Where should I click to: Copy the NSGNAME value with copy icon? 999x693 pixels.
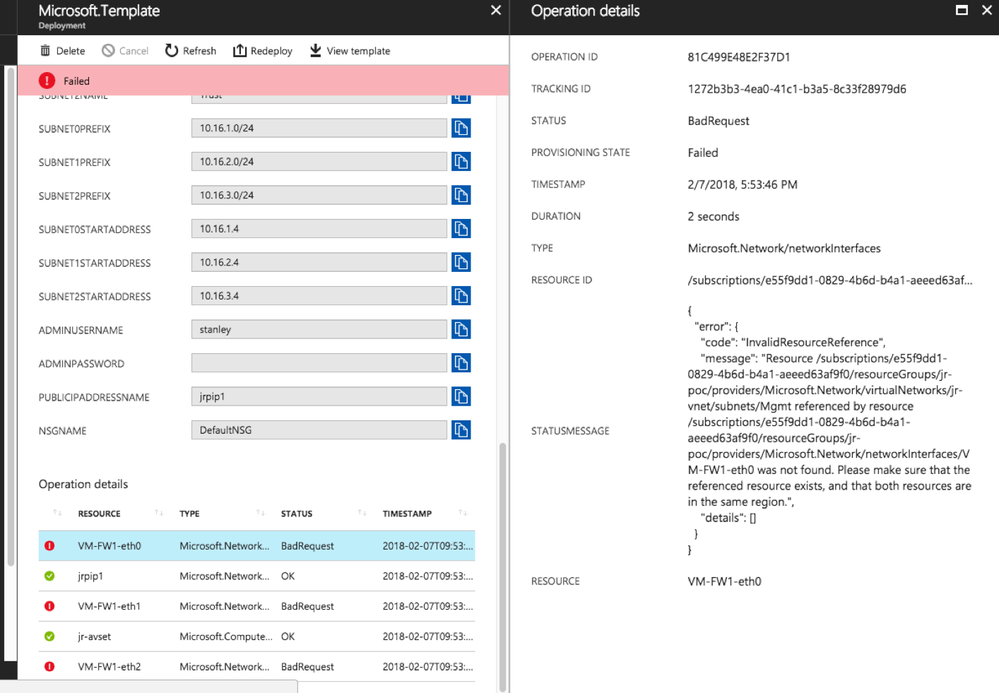click(x=460, y=431)
